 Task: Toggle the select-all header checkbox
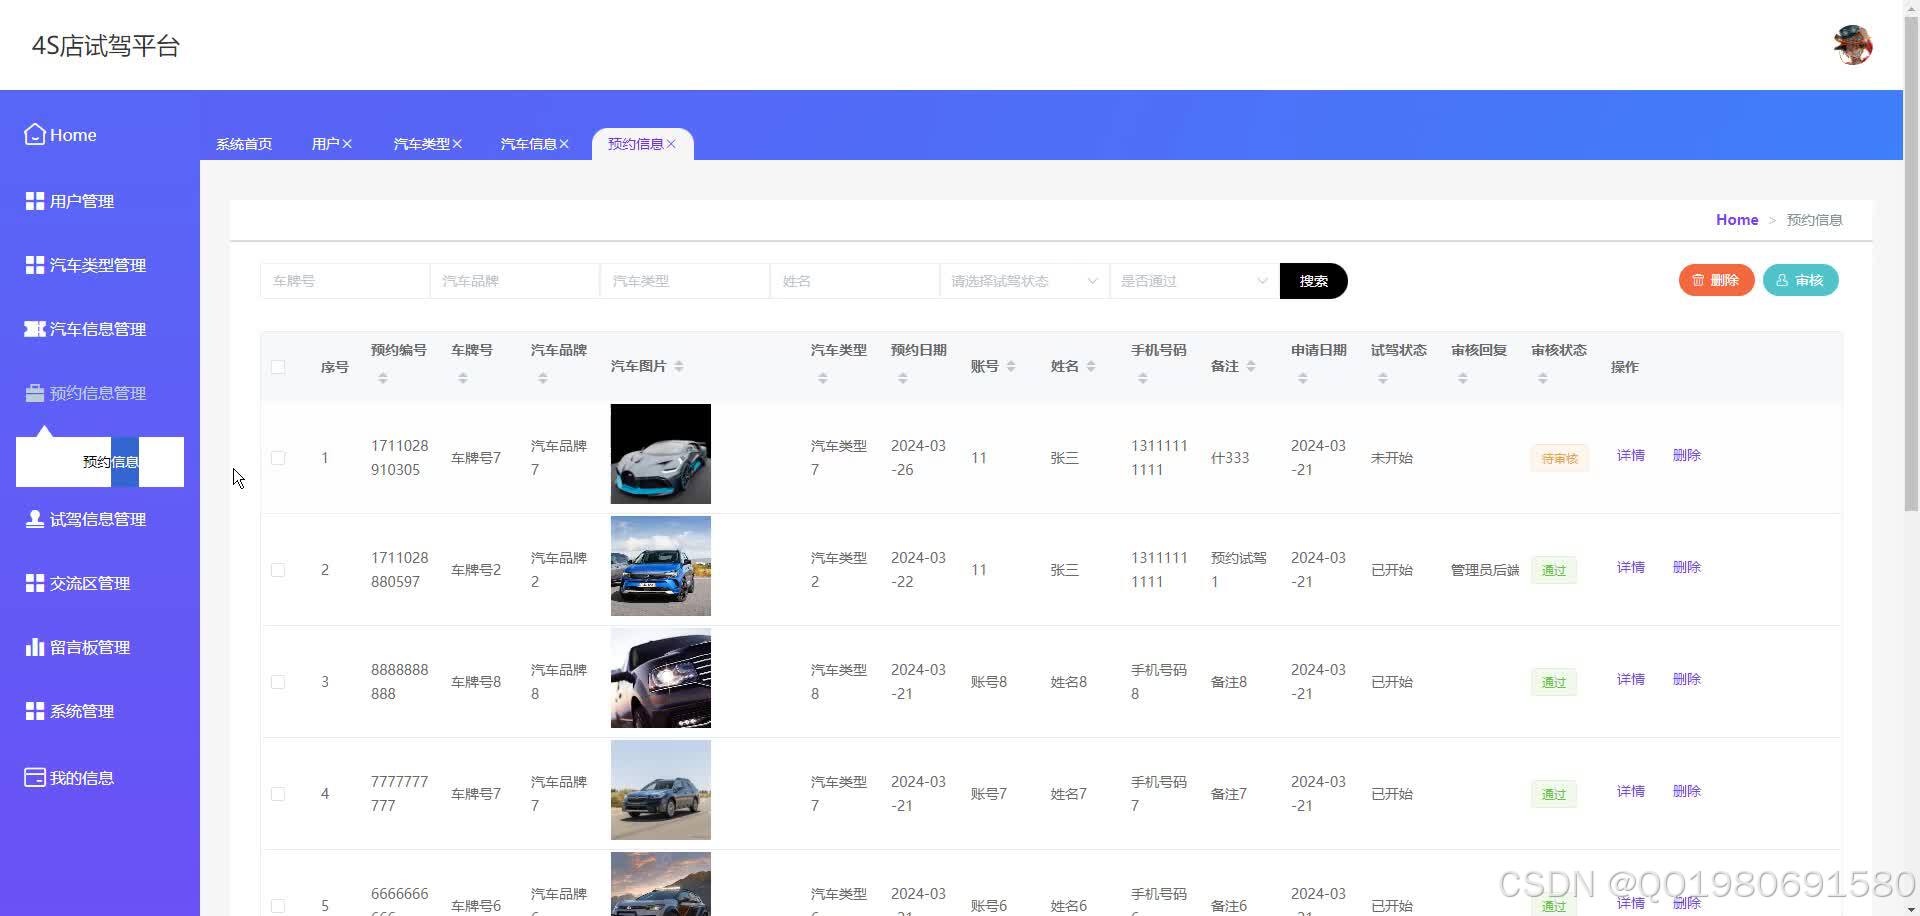coord(278,367)
